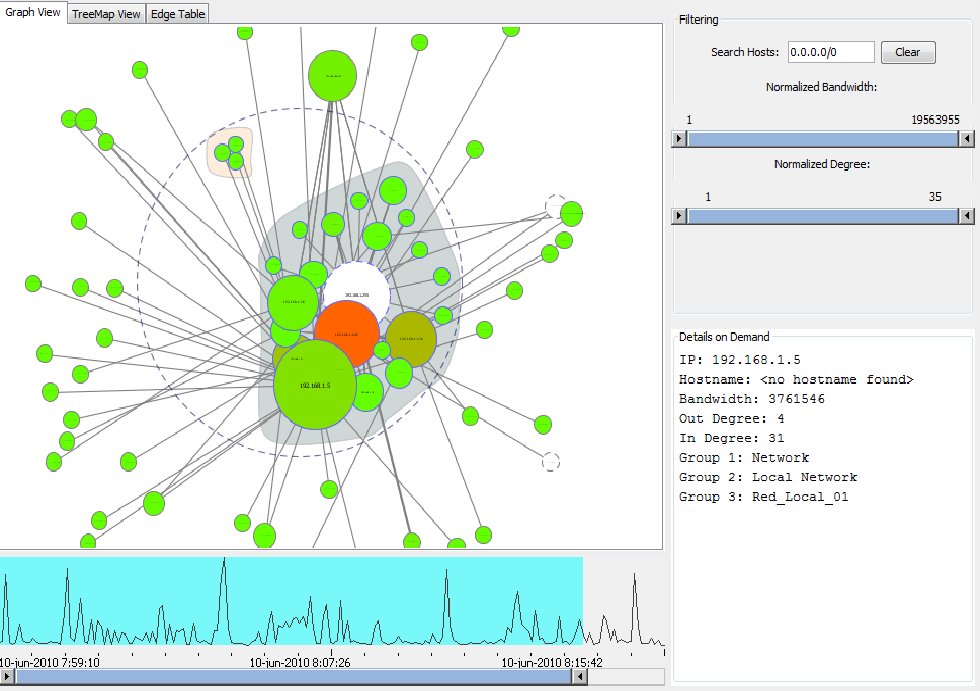This screenshot has width=980, height=691.
Task: Focus the Search Hosts input field
Action: pyautogui.click(x=831, y=52)
